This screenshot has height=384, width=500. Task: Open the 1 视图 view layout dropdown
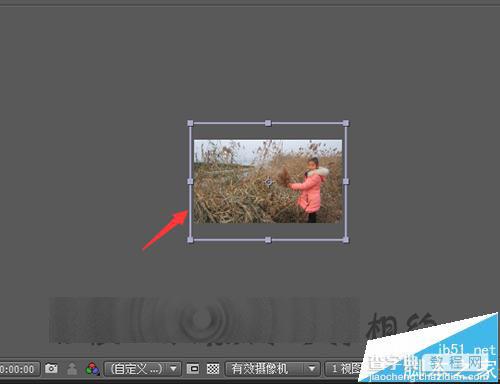(343, 369)
